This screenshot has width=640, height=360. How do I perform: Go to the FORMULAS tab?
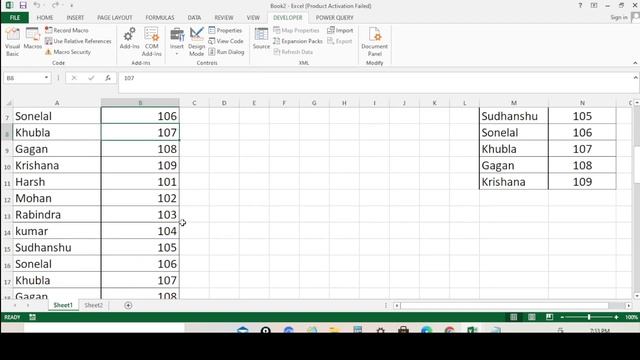[x=160, y=18]
